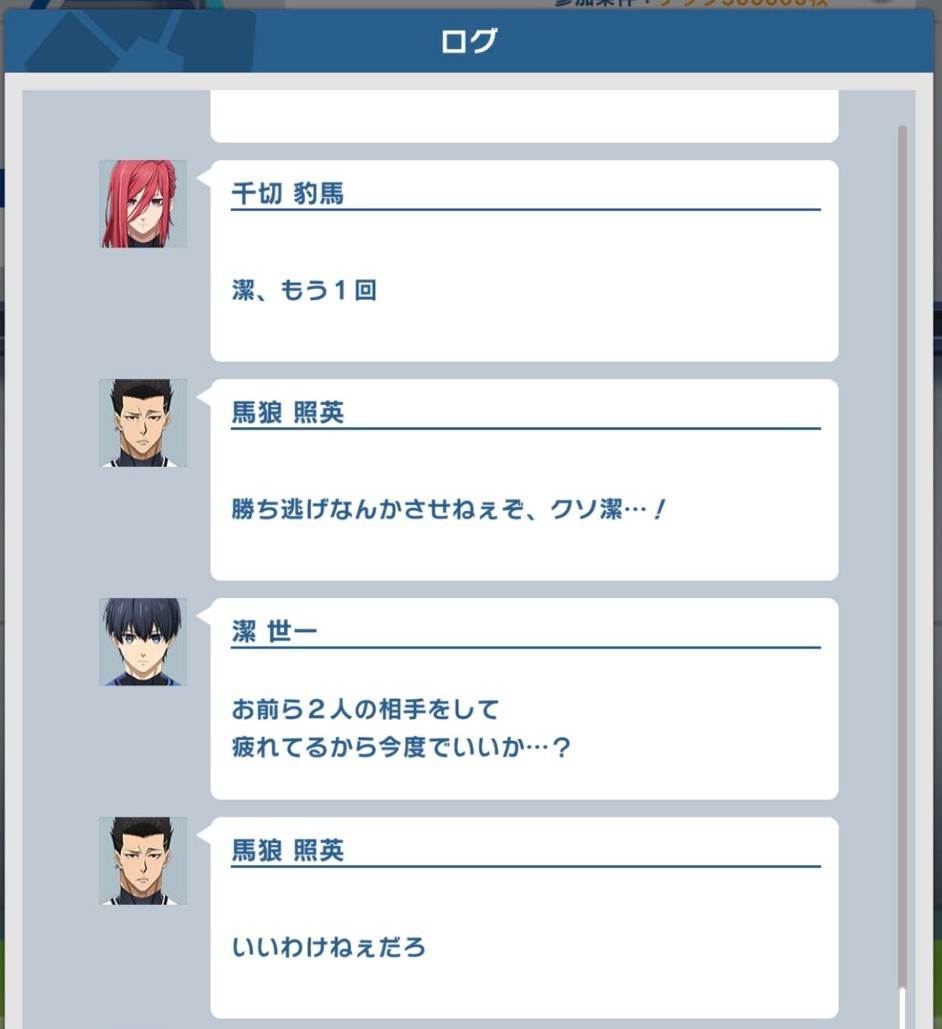Screen dimensions: 942x1029
Task: Click the ログ header title
Action: 469,41
